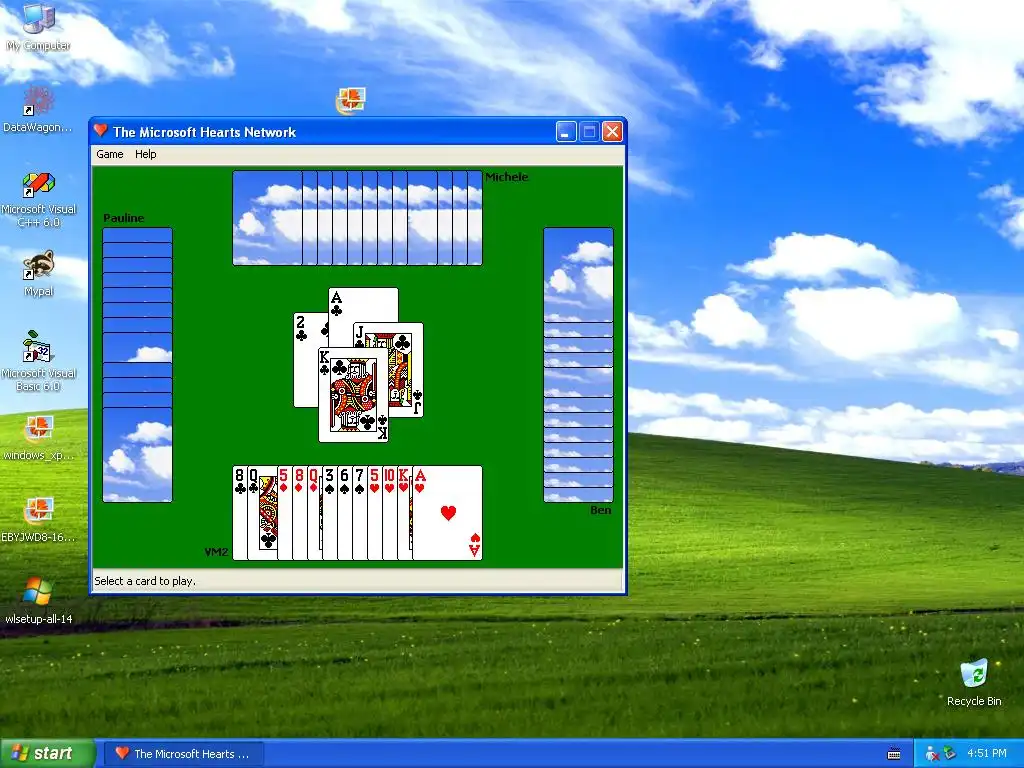Click Michele's face-down hand of cards

[357, 218]
